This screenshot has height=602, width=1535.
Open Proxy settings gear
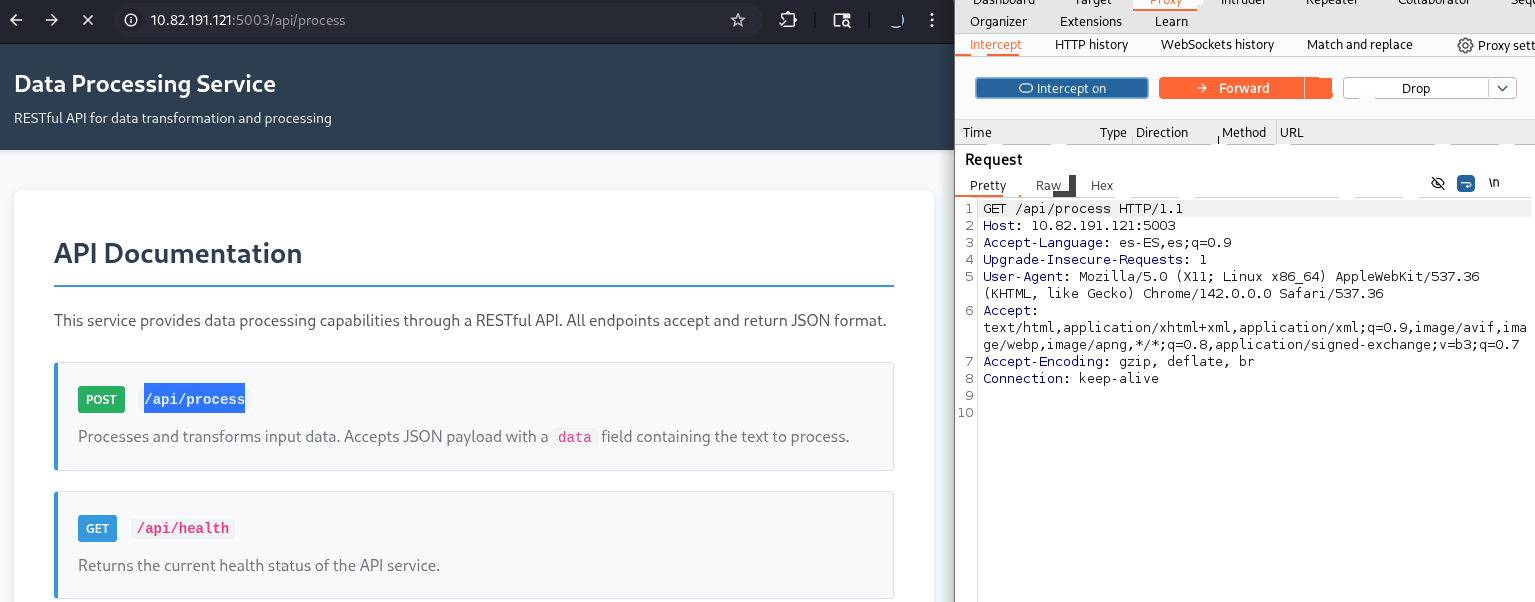[x=1465, y=45]
